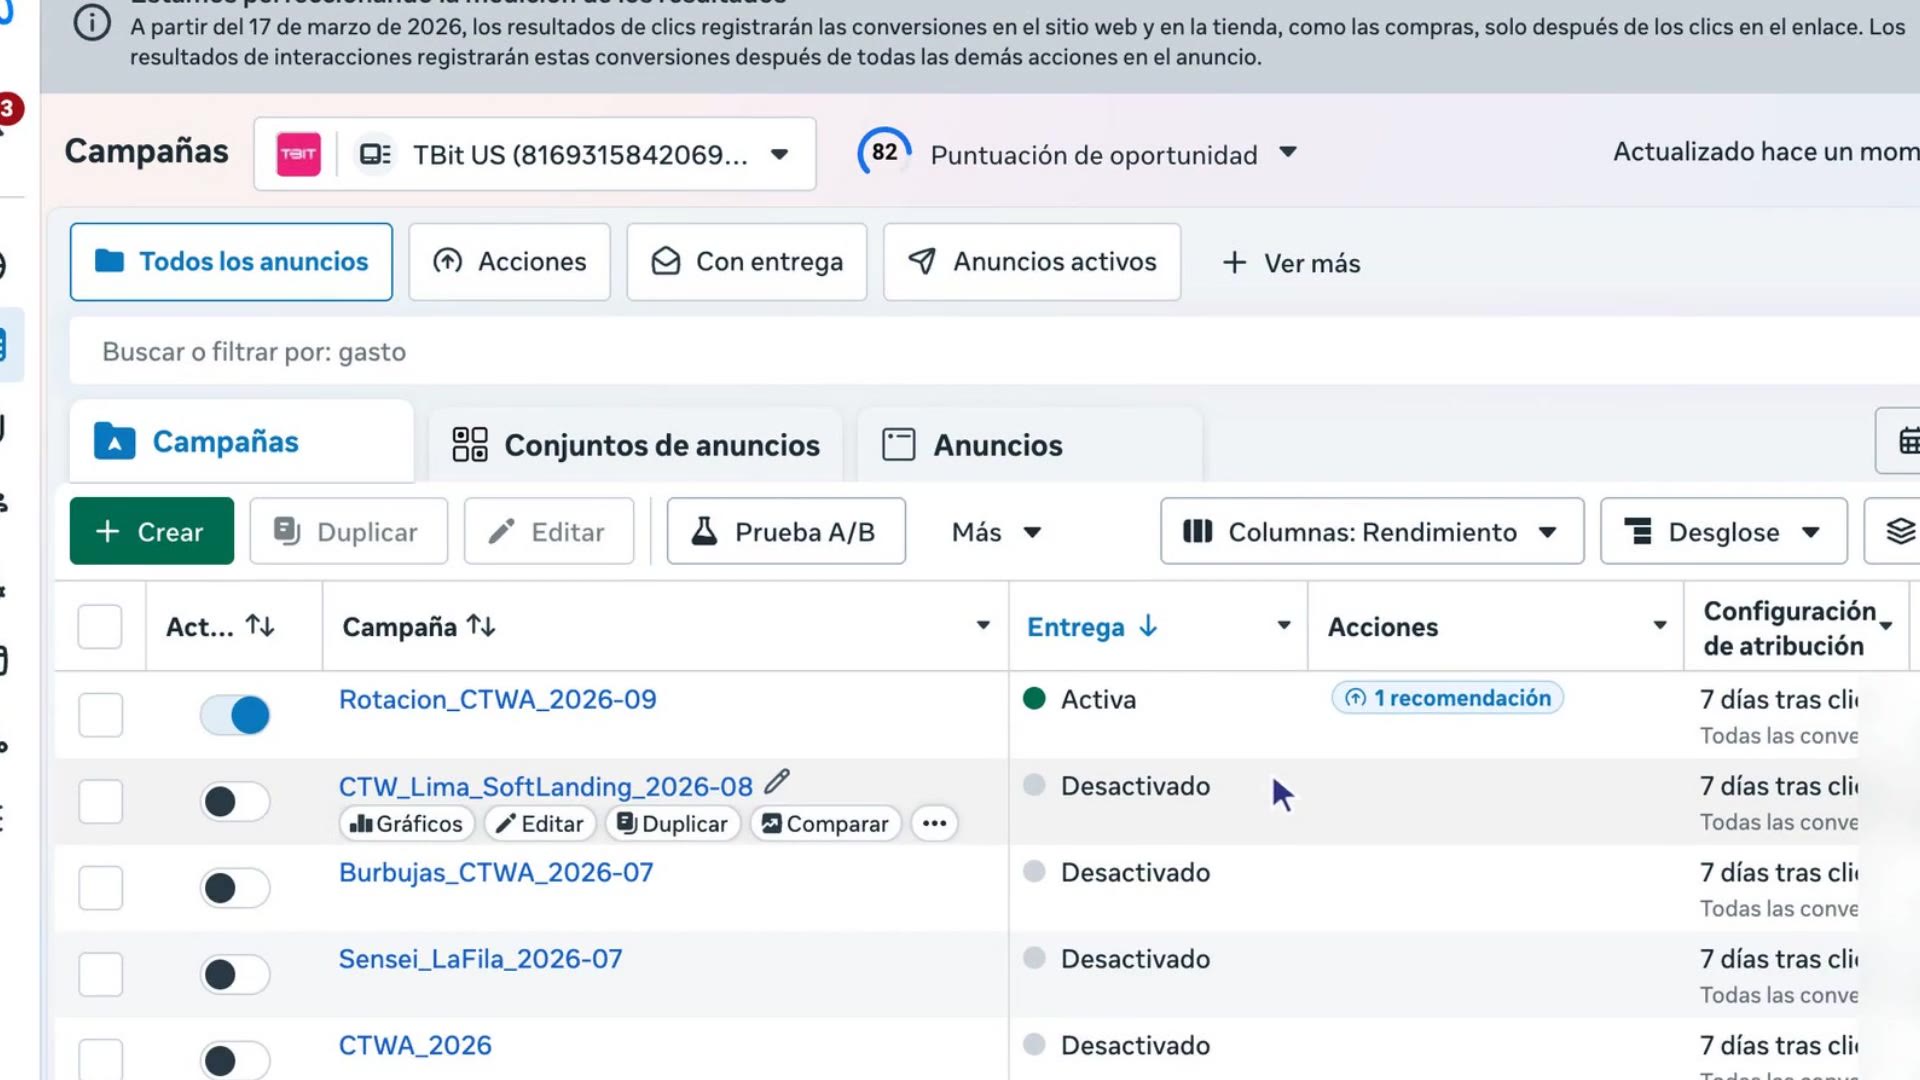Click inline Editar on CTW_Lima_SoftLanding row
Screen dimensions: 1920x1080
[x=540, y=824]
